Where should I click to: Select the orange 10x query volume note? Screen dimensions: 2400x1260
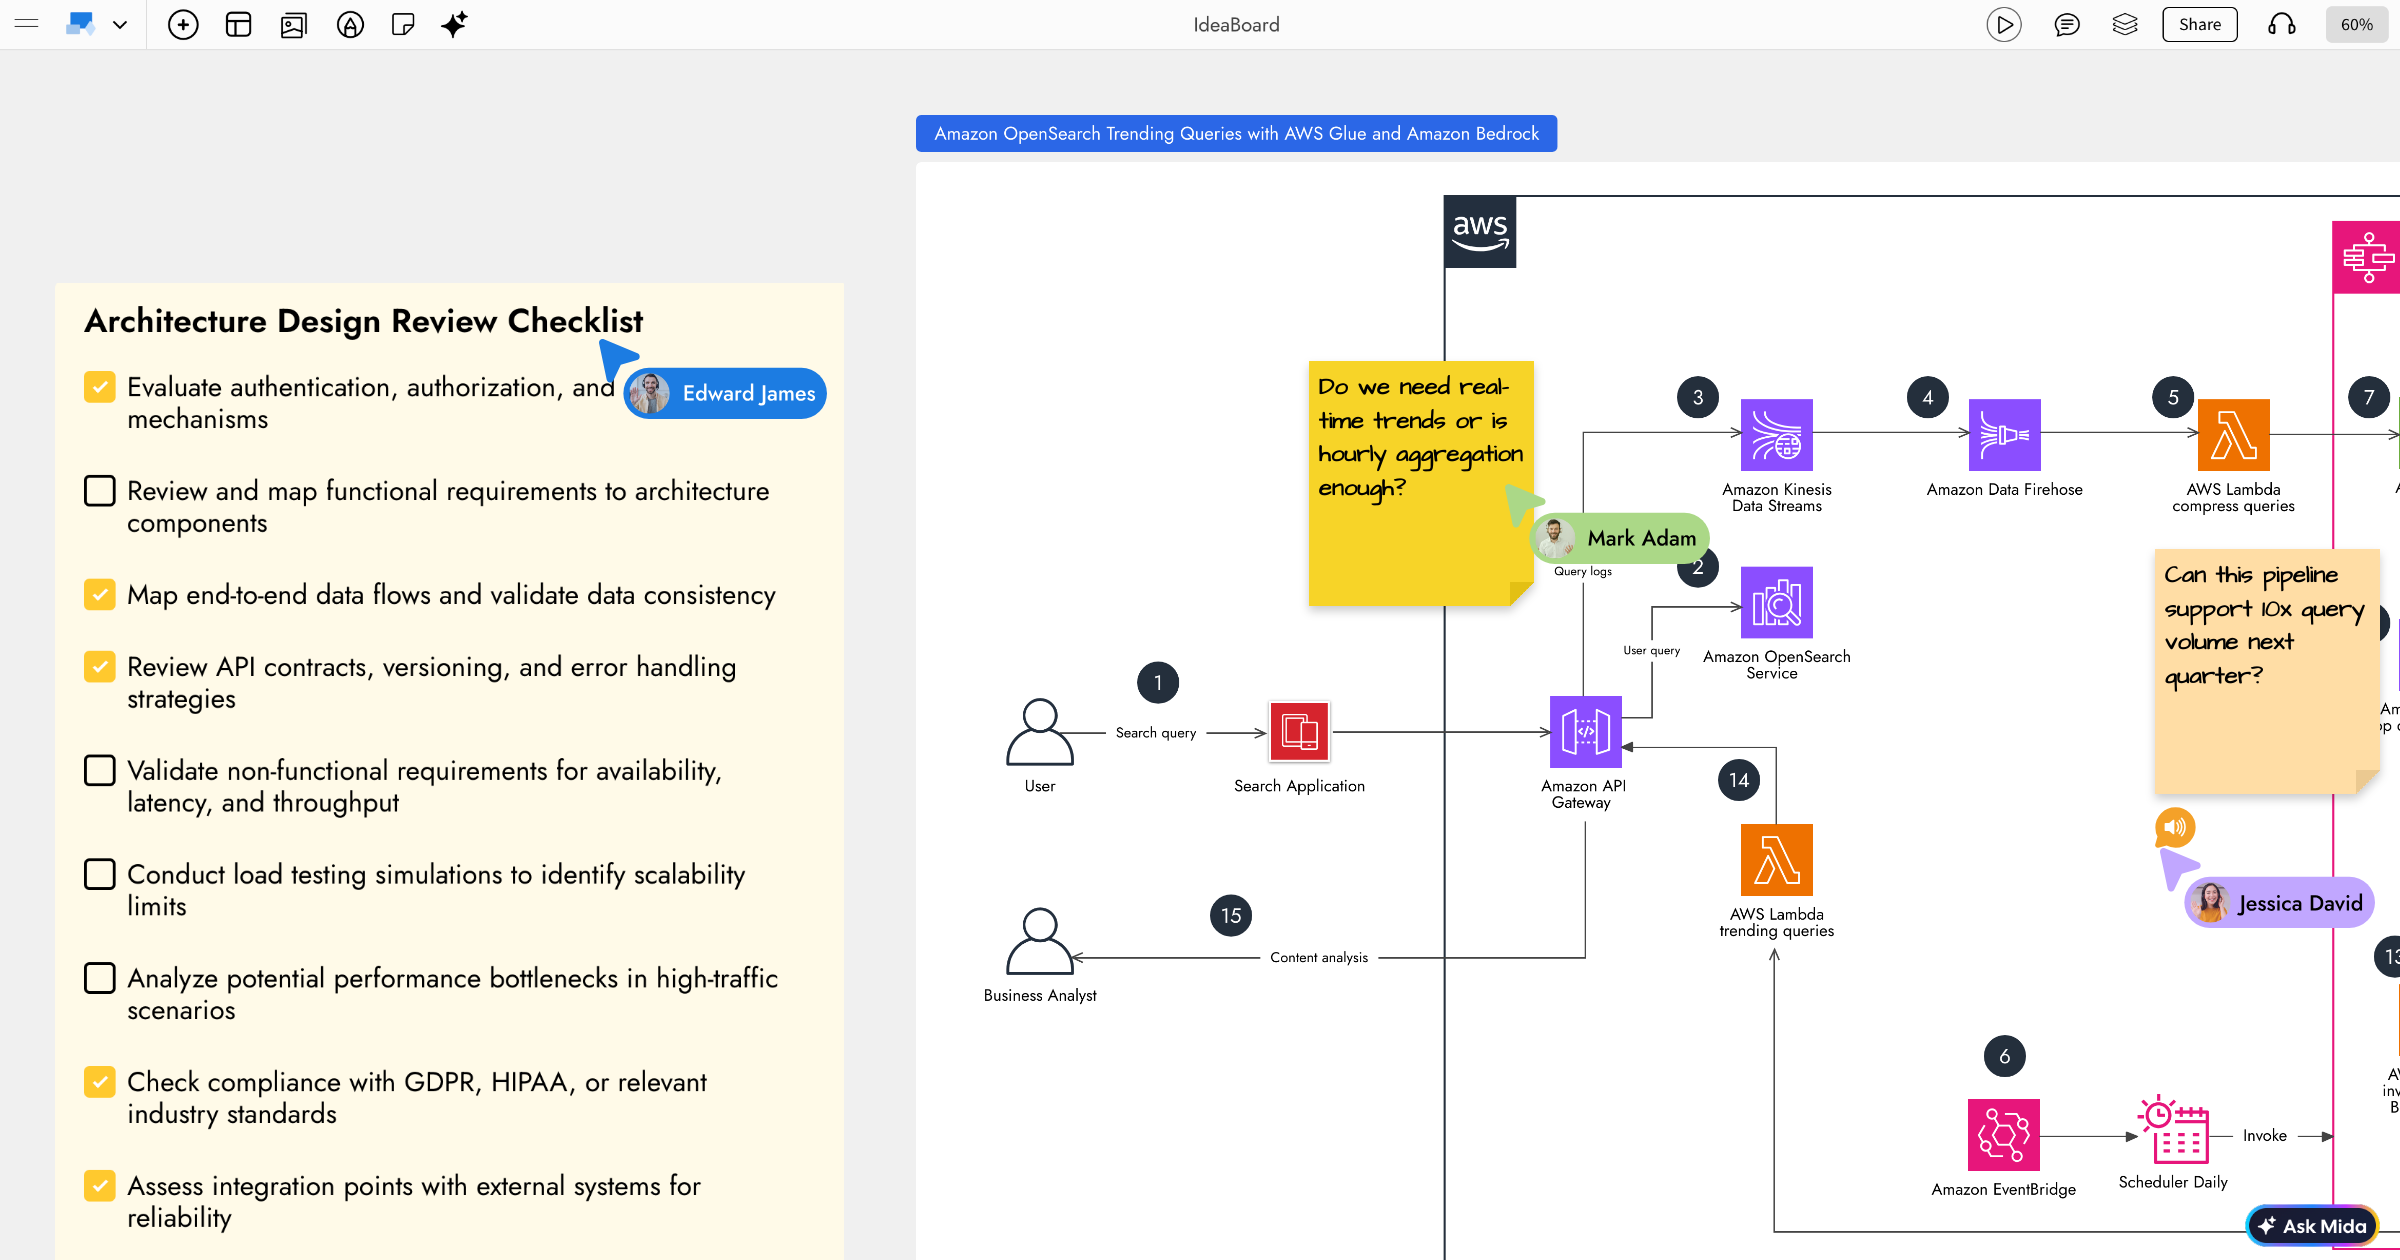click(x=2266, y=670)
